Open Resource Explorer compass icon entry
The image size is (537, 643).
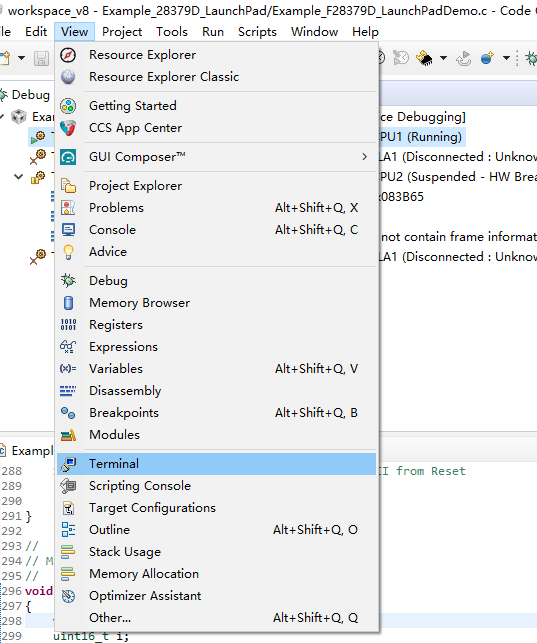[x=216, y=55]
